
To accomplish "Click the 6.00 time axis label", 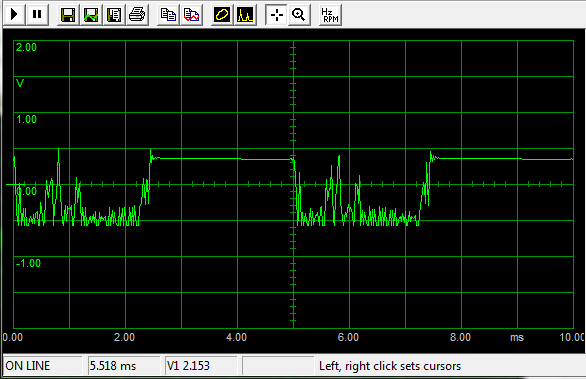I will (348, 338).
